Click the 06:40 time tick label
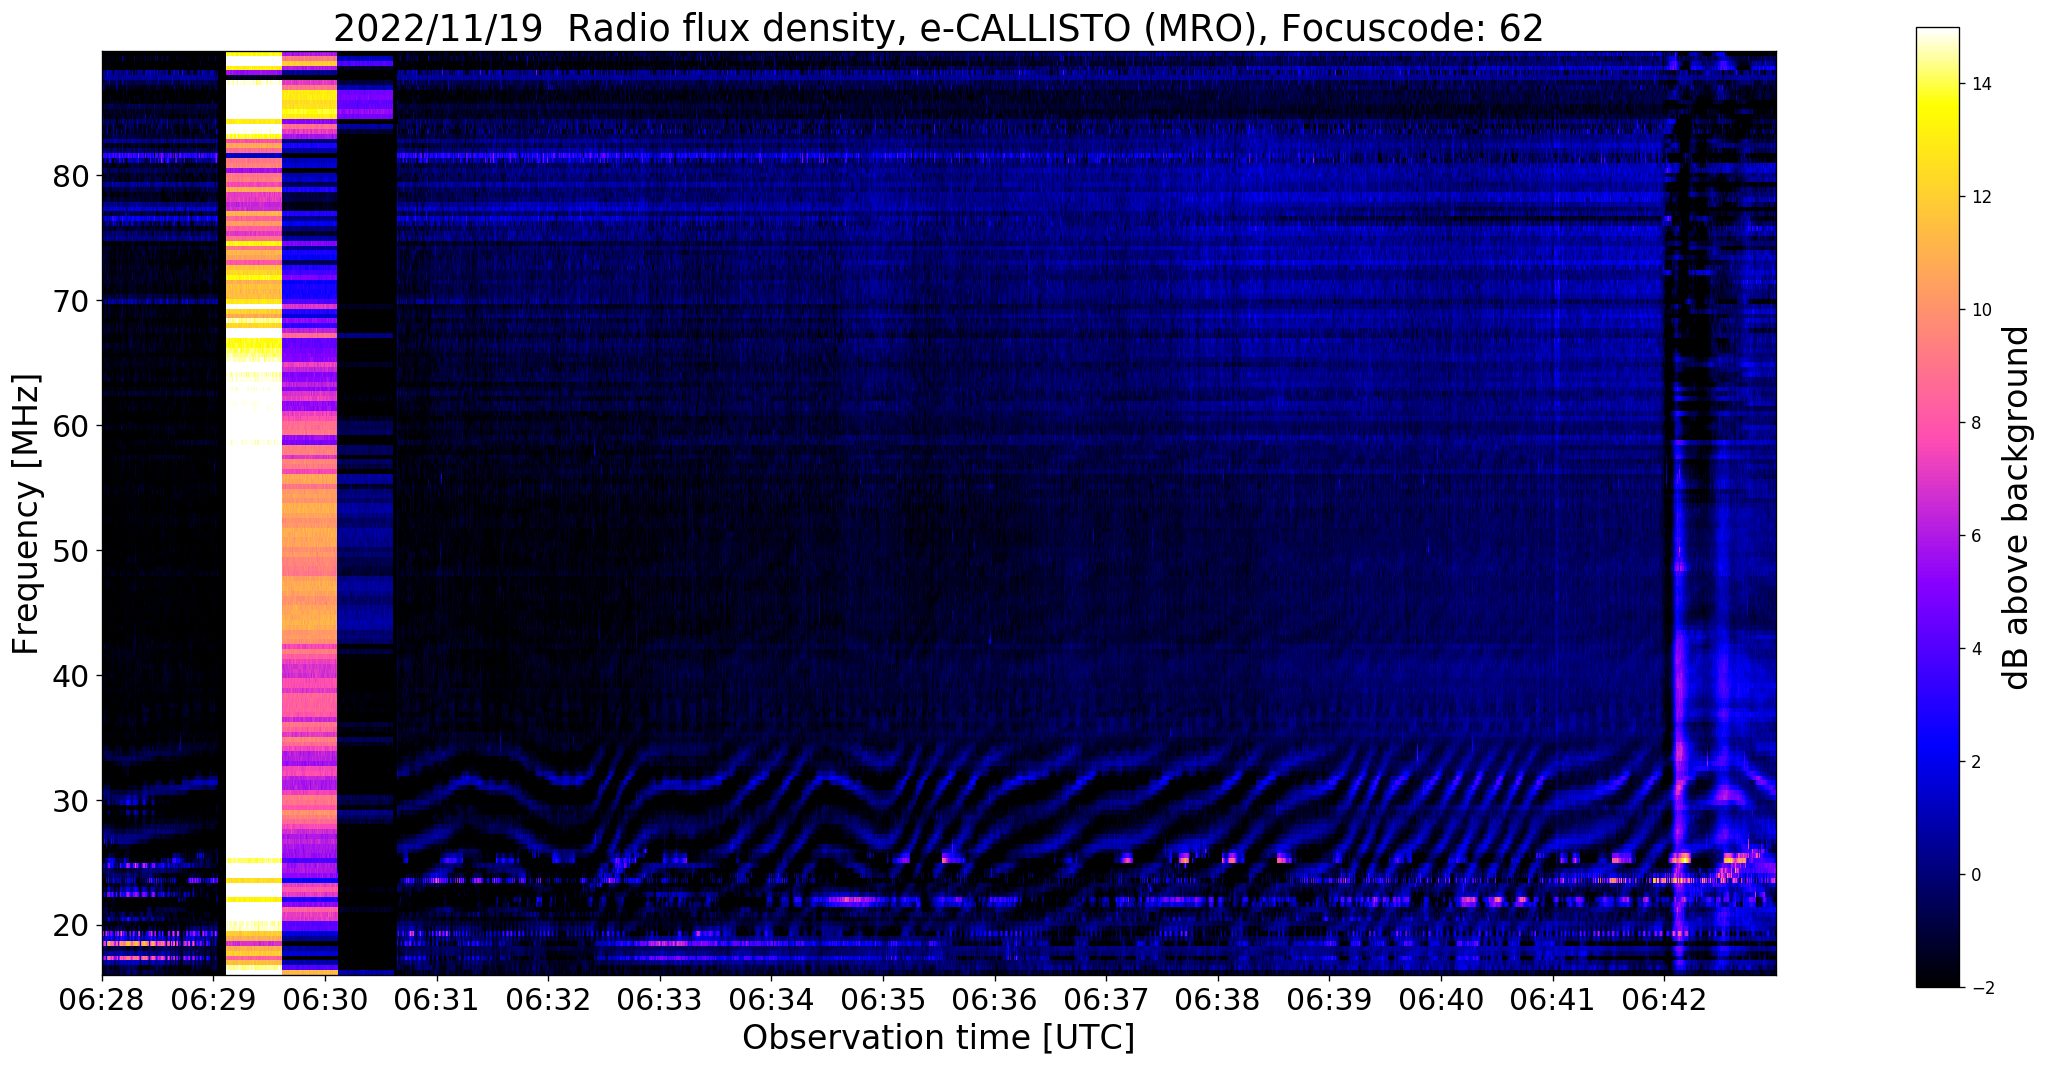The width and height of the screenshot is (2047, 1067). (x=1441, y=1000)
